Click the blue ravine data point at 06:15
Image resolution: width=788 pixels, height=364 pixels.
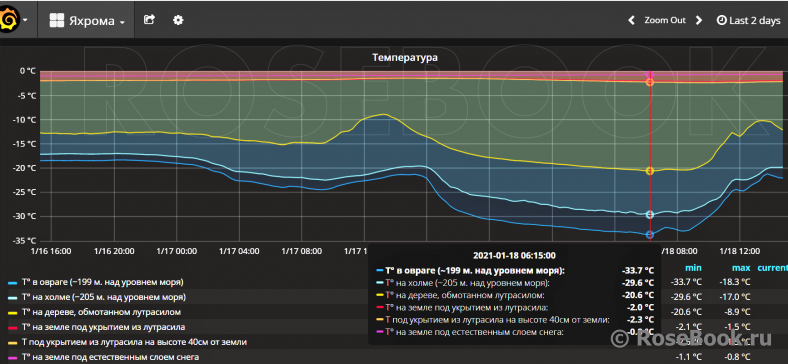649,234
